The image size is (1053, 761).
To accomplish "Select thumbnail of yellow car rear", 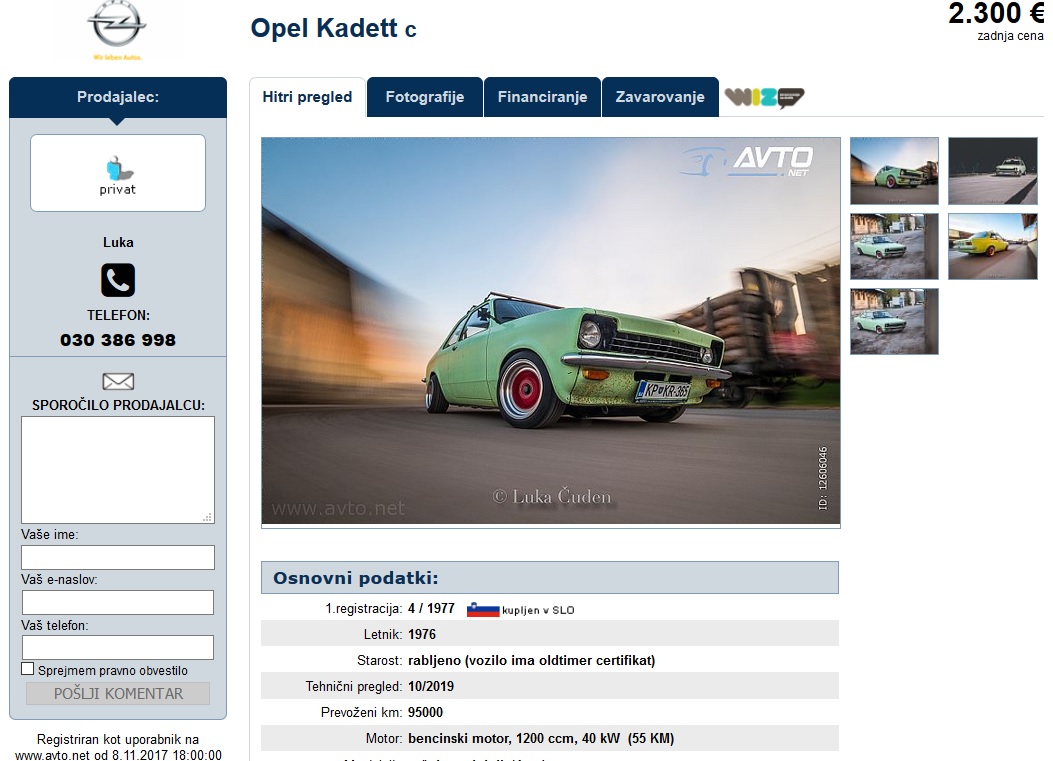I will [993, 246].
